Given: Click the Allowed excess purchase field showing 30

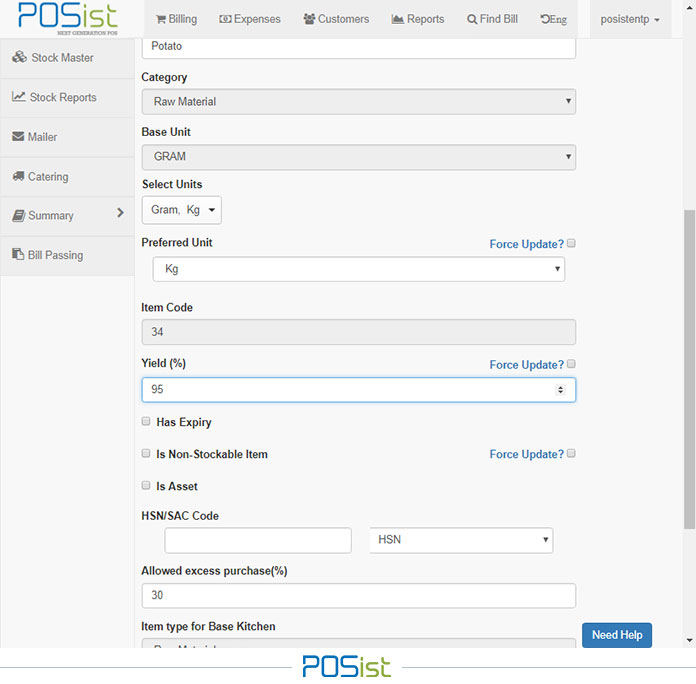Looking at the screenshot, I should 359,596.
